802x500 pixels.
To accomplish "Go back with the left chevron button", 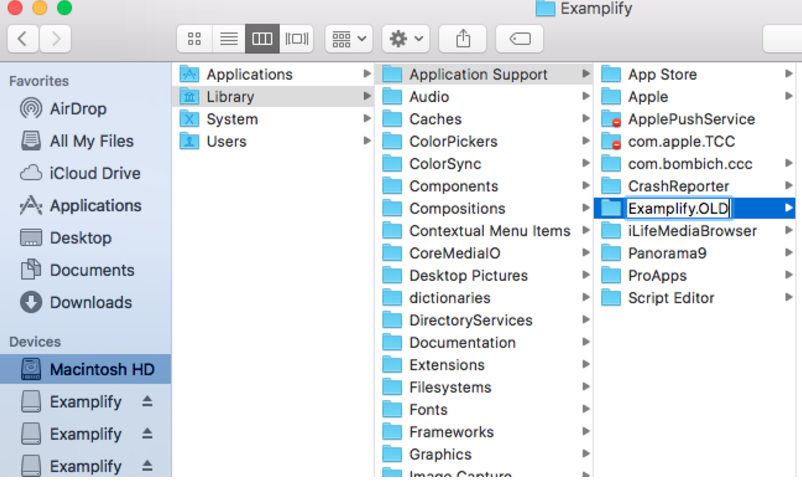I will tap(23, 39).
